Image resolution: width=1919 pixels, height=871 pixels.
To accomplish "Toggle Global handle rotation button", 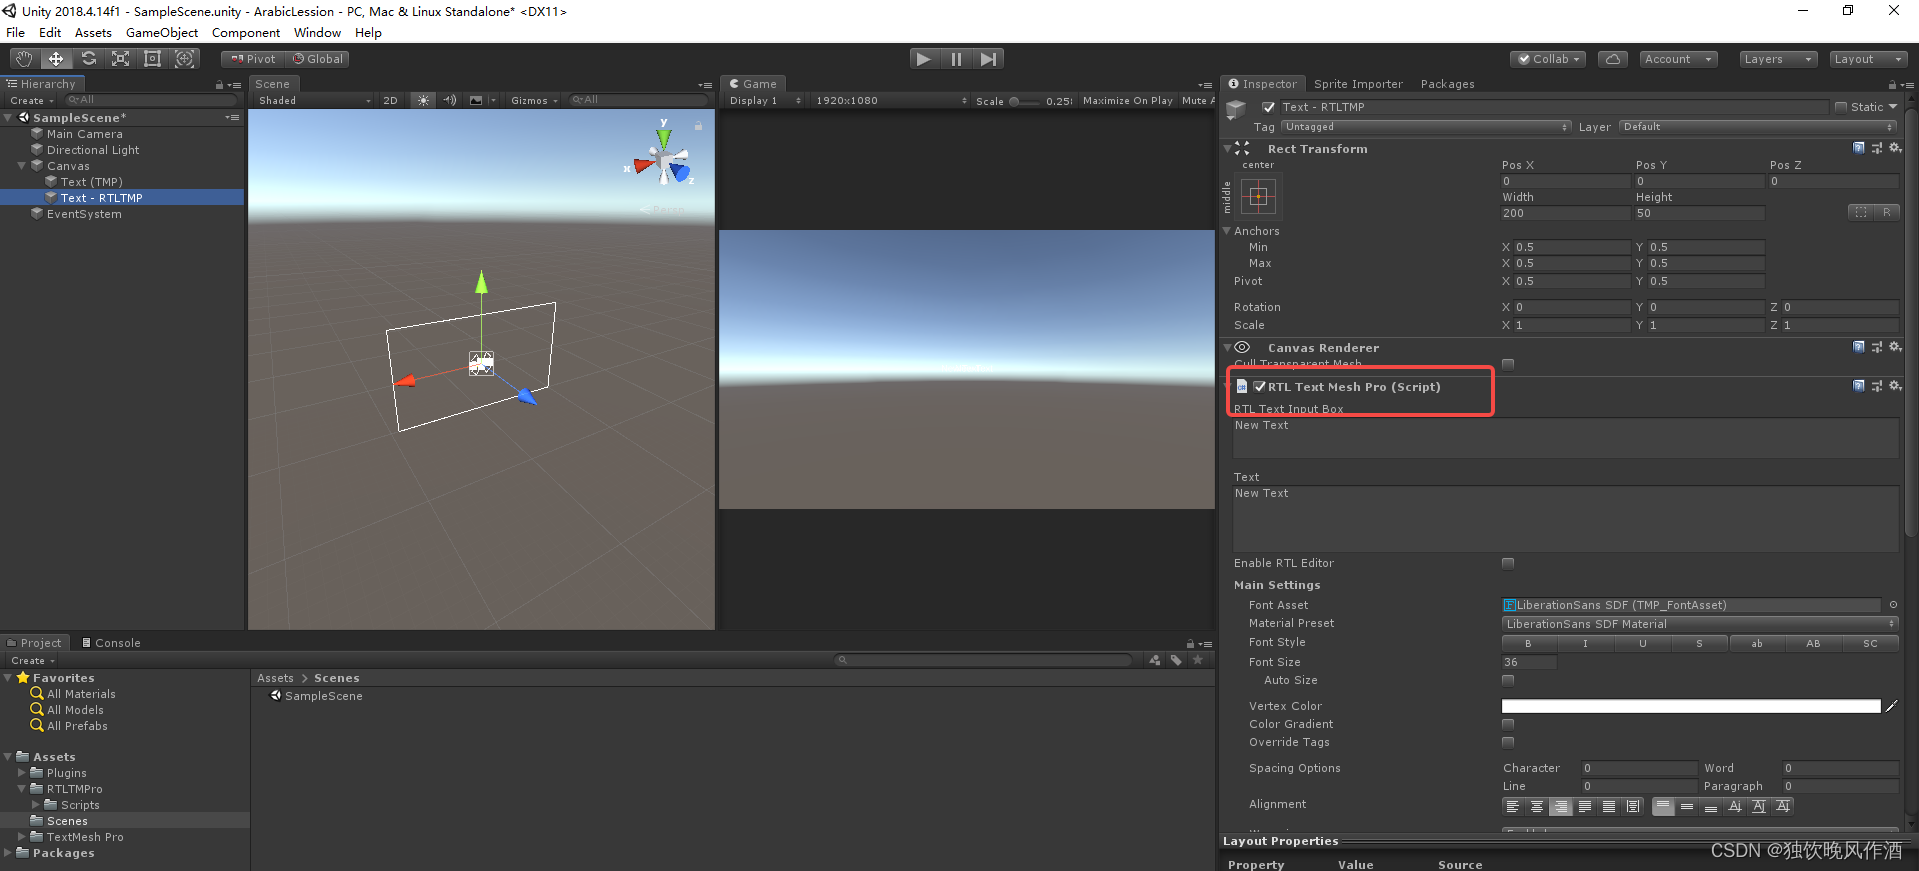I will coord(317,59).
